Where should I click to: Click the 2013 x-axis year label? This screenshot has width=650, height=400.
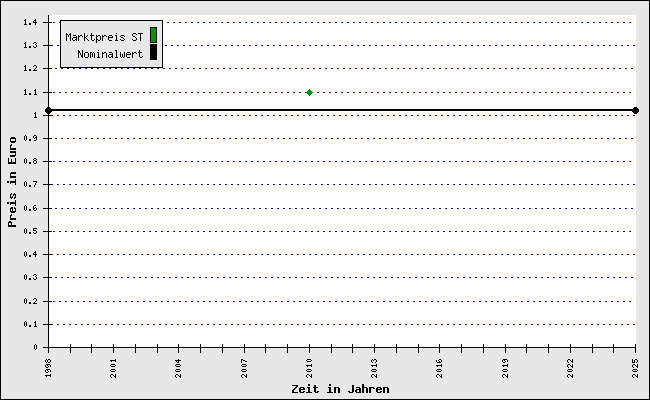point(375,368)
